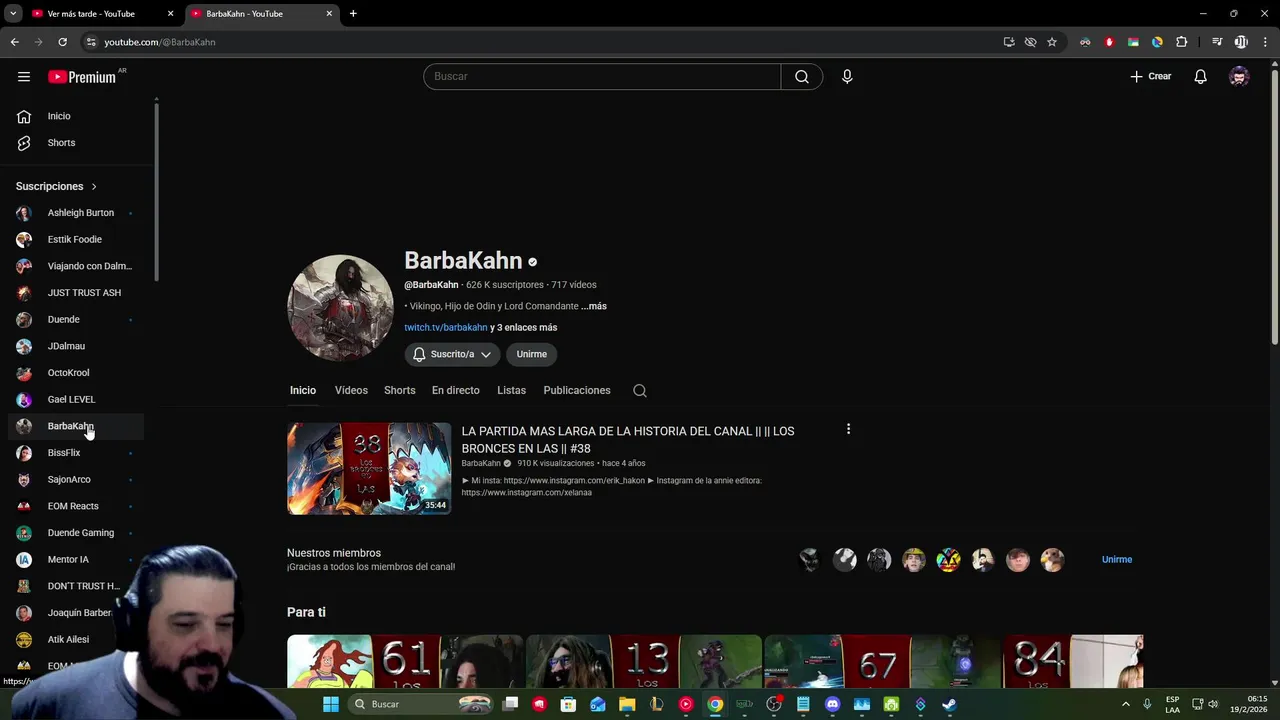1280x720 pixels.
Task: Play featured video thumbnail #38
Action: (369, 469)
